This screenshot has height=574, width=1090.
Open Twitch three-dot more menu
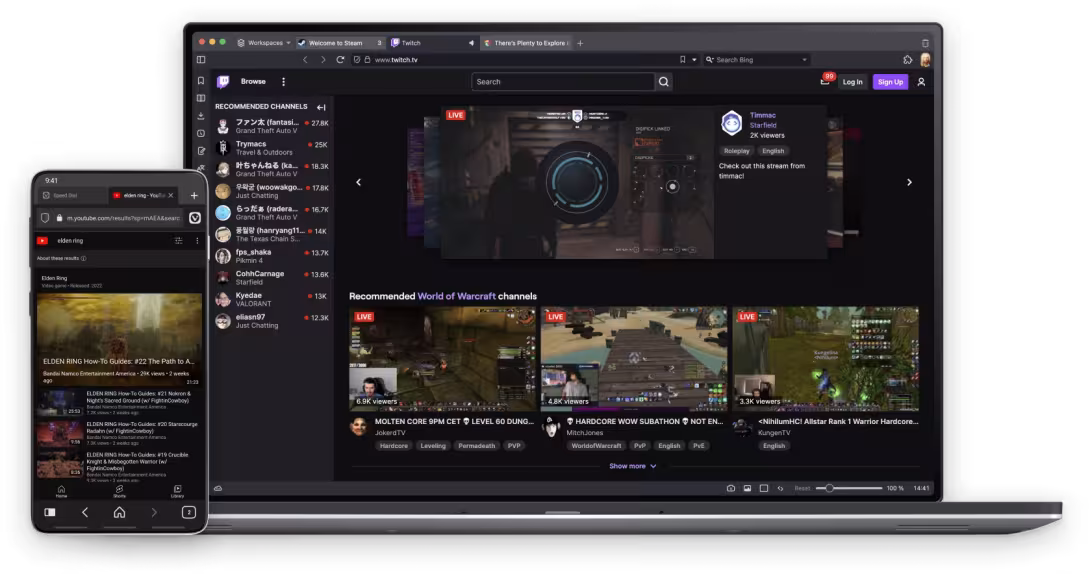click(283, 82)
